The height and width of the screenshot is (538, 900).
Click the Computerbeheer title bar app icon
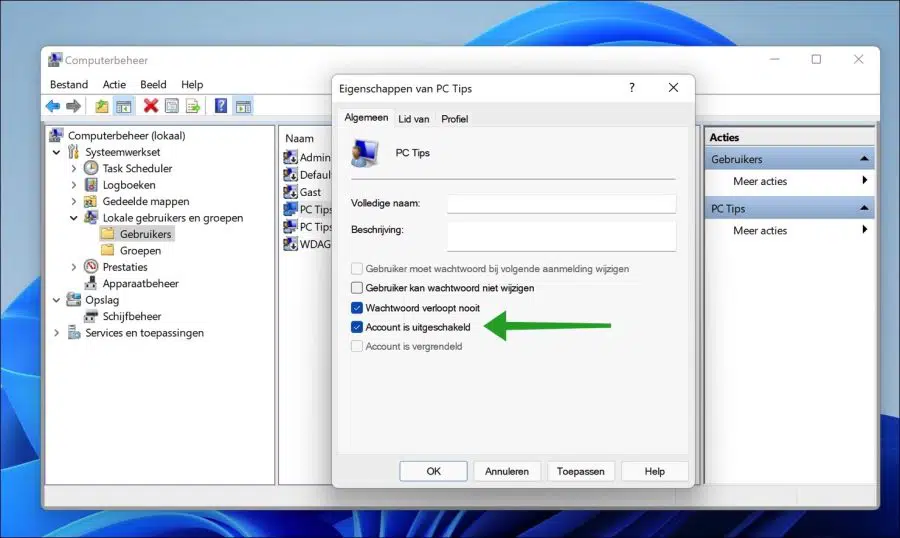[55, 60]
